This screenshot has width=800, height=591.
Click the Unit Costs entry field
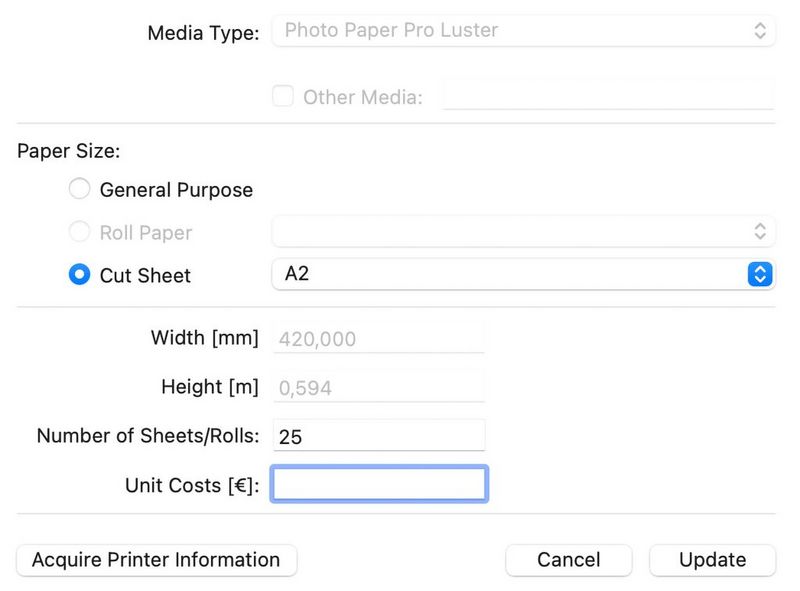pos(378,483)
